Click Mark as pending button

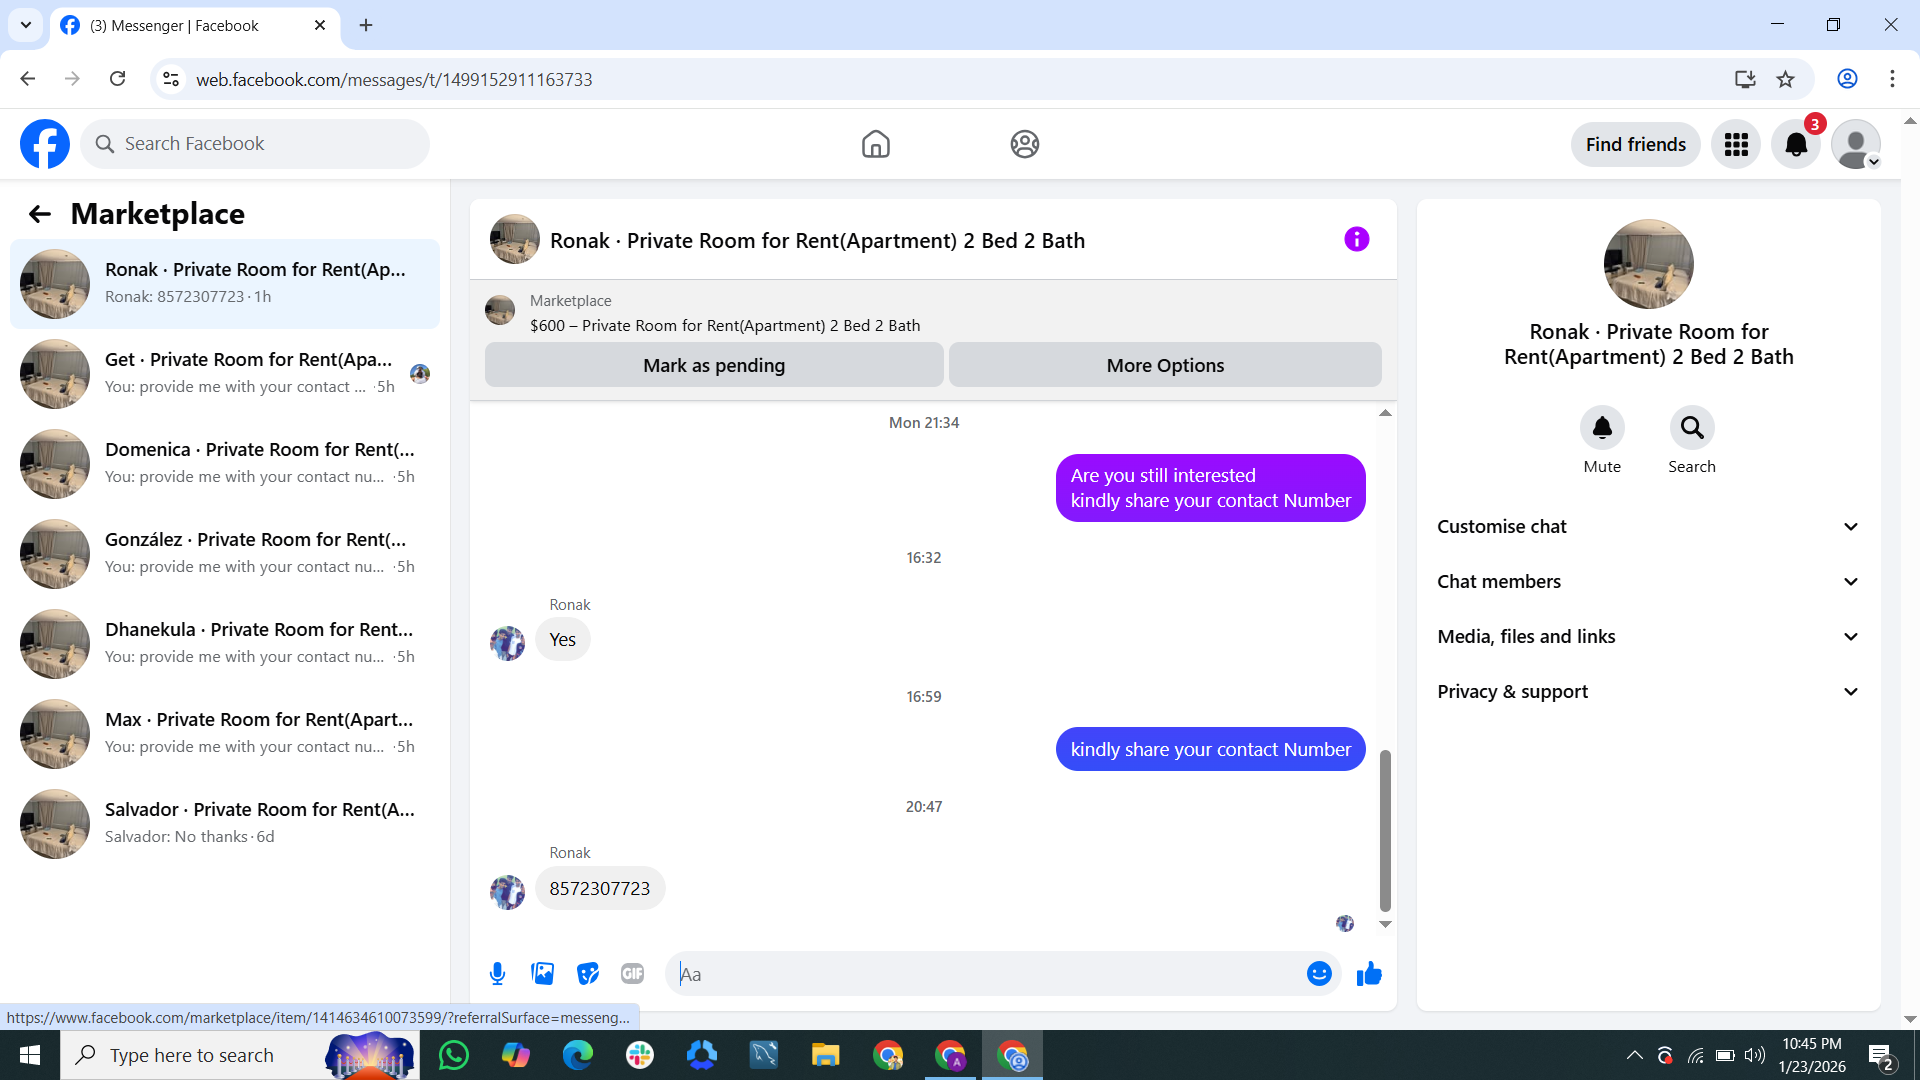tap(714, 366)
